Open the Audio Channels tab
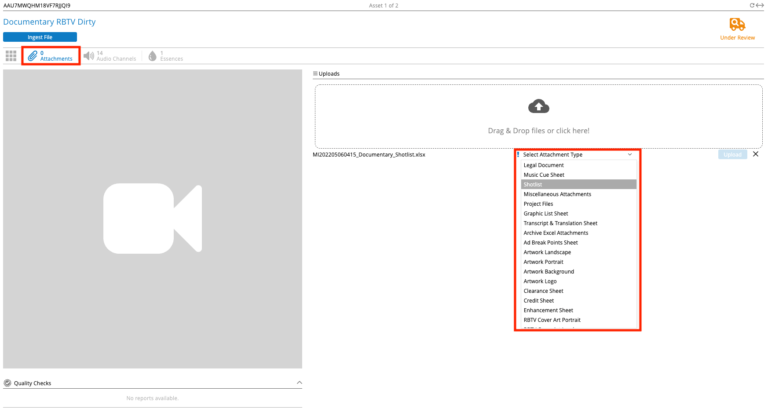 point(110,56)
